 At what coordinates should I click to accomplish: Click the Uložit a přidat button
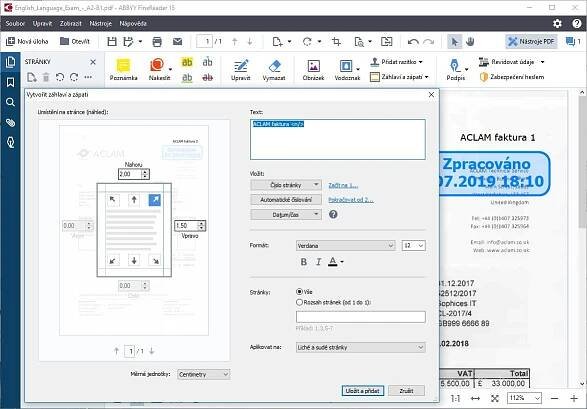click(x=362, y=391)
